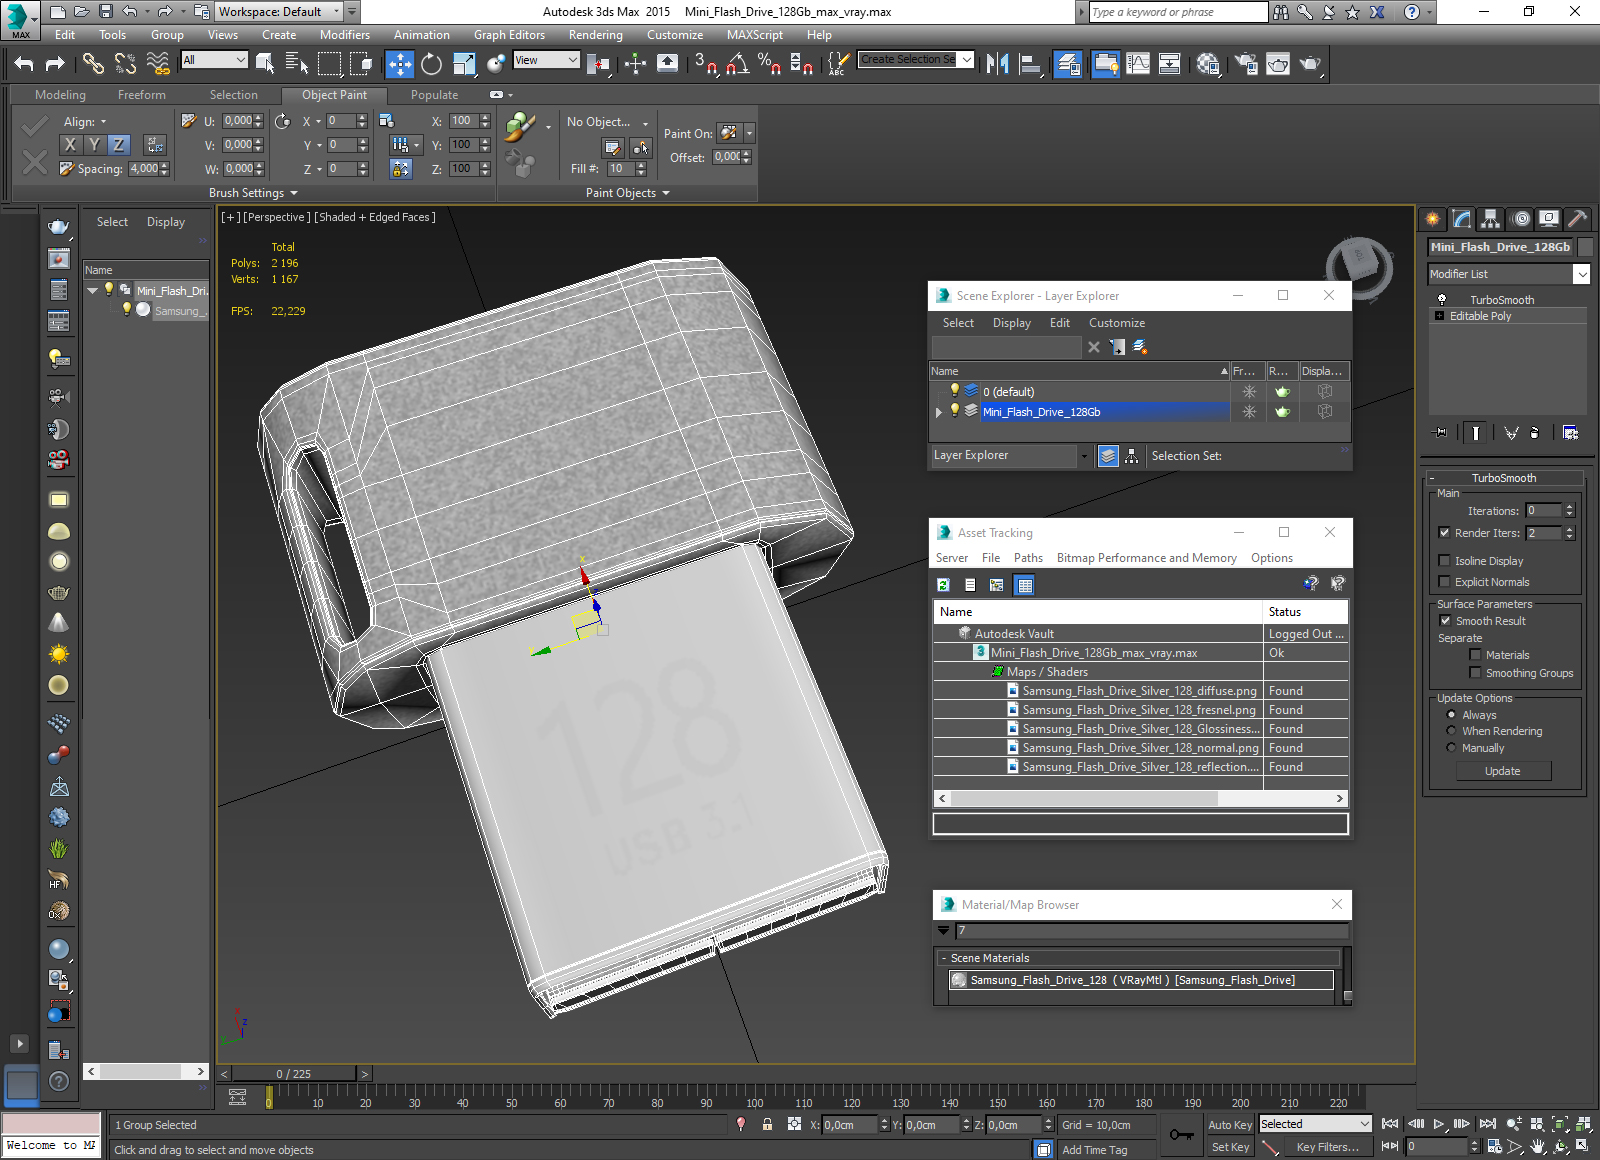This screenshot has width=1600, height=1160.
Task: Click Add Time Tag
Action: (1094, 1150)
